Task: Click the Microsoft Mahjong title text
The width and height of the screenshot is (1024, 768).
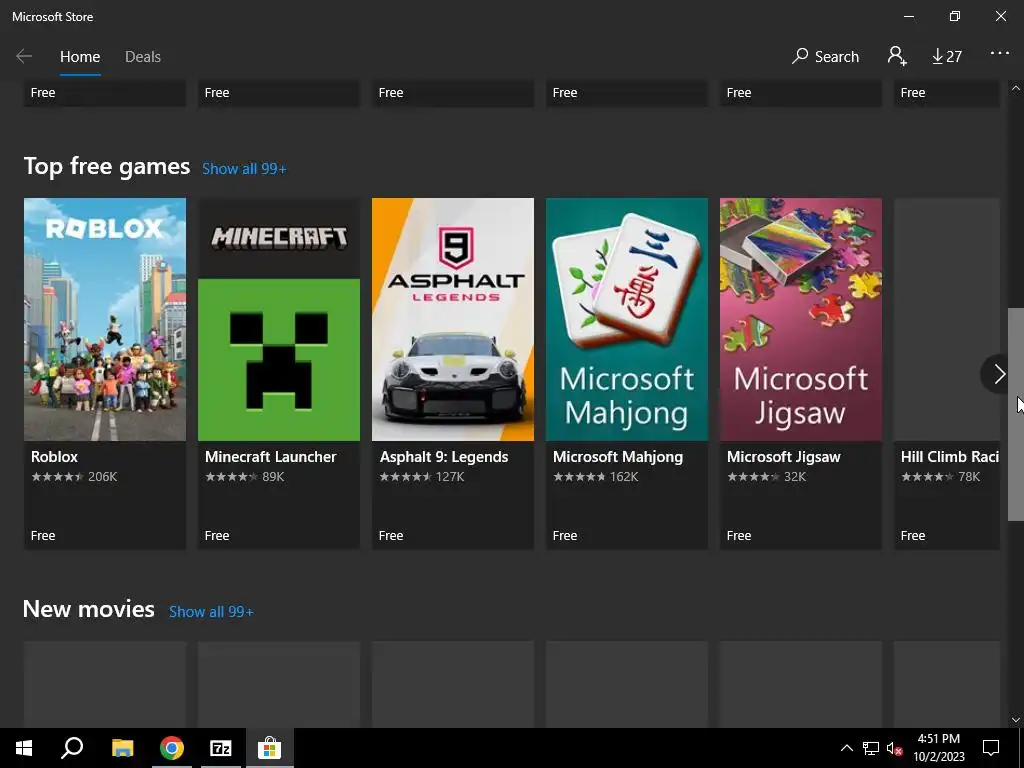Action: [618, 456]
